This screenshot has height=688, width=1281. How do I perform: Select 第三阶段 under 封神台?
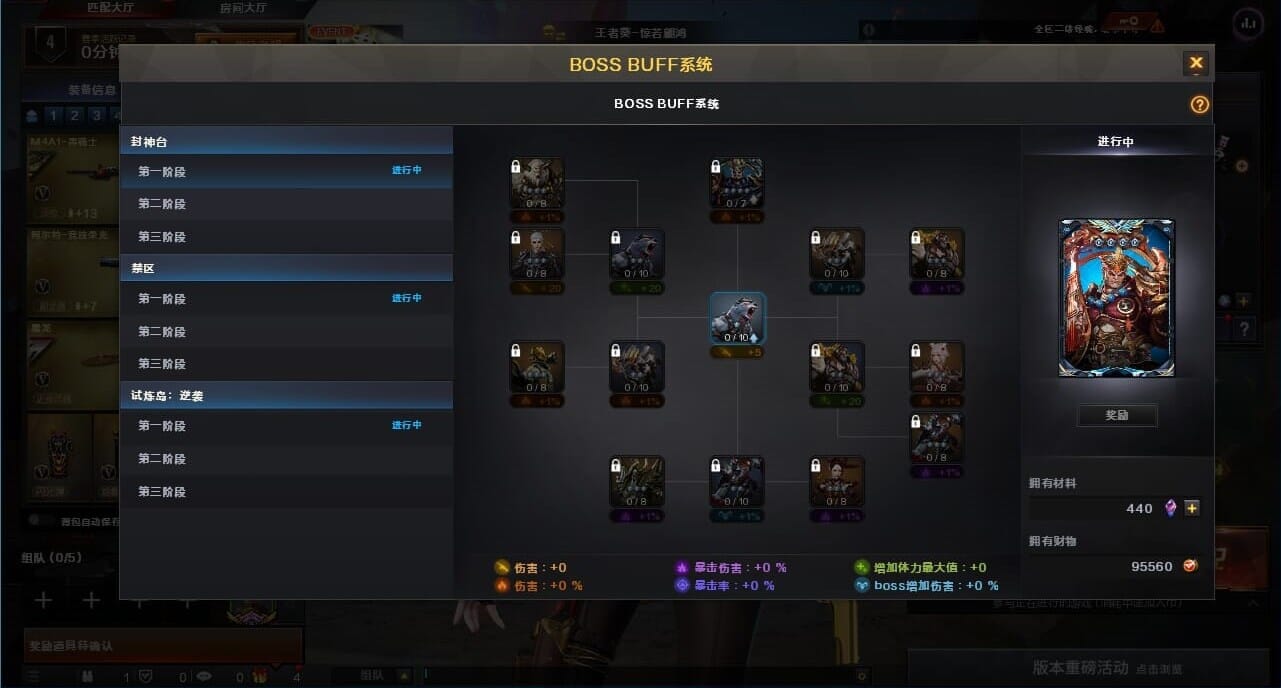tap(286, 237)
